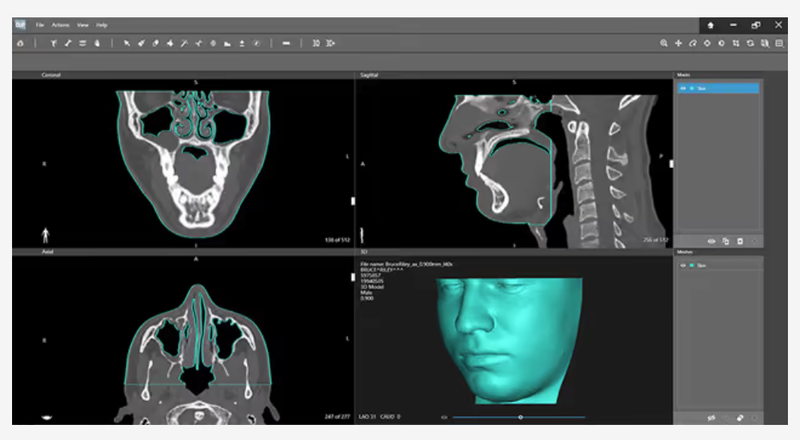The image size is (800, 440).
Task: Click the 3D skin face model
Action: pyautogui.click(x=509, y=340)
